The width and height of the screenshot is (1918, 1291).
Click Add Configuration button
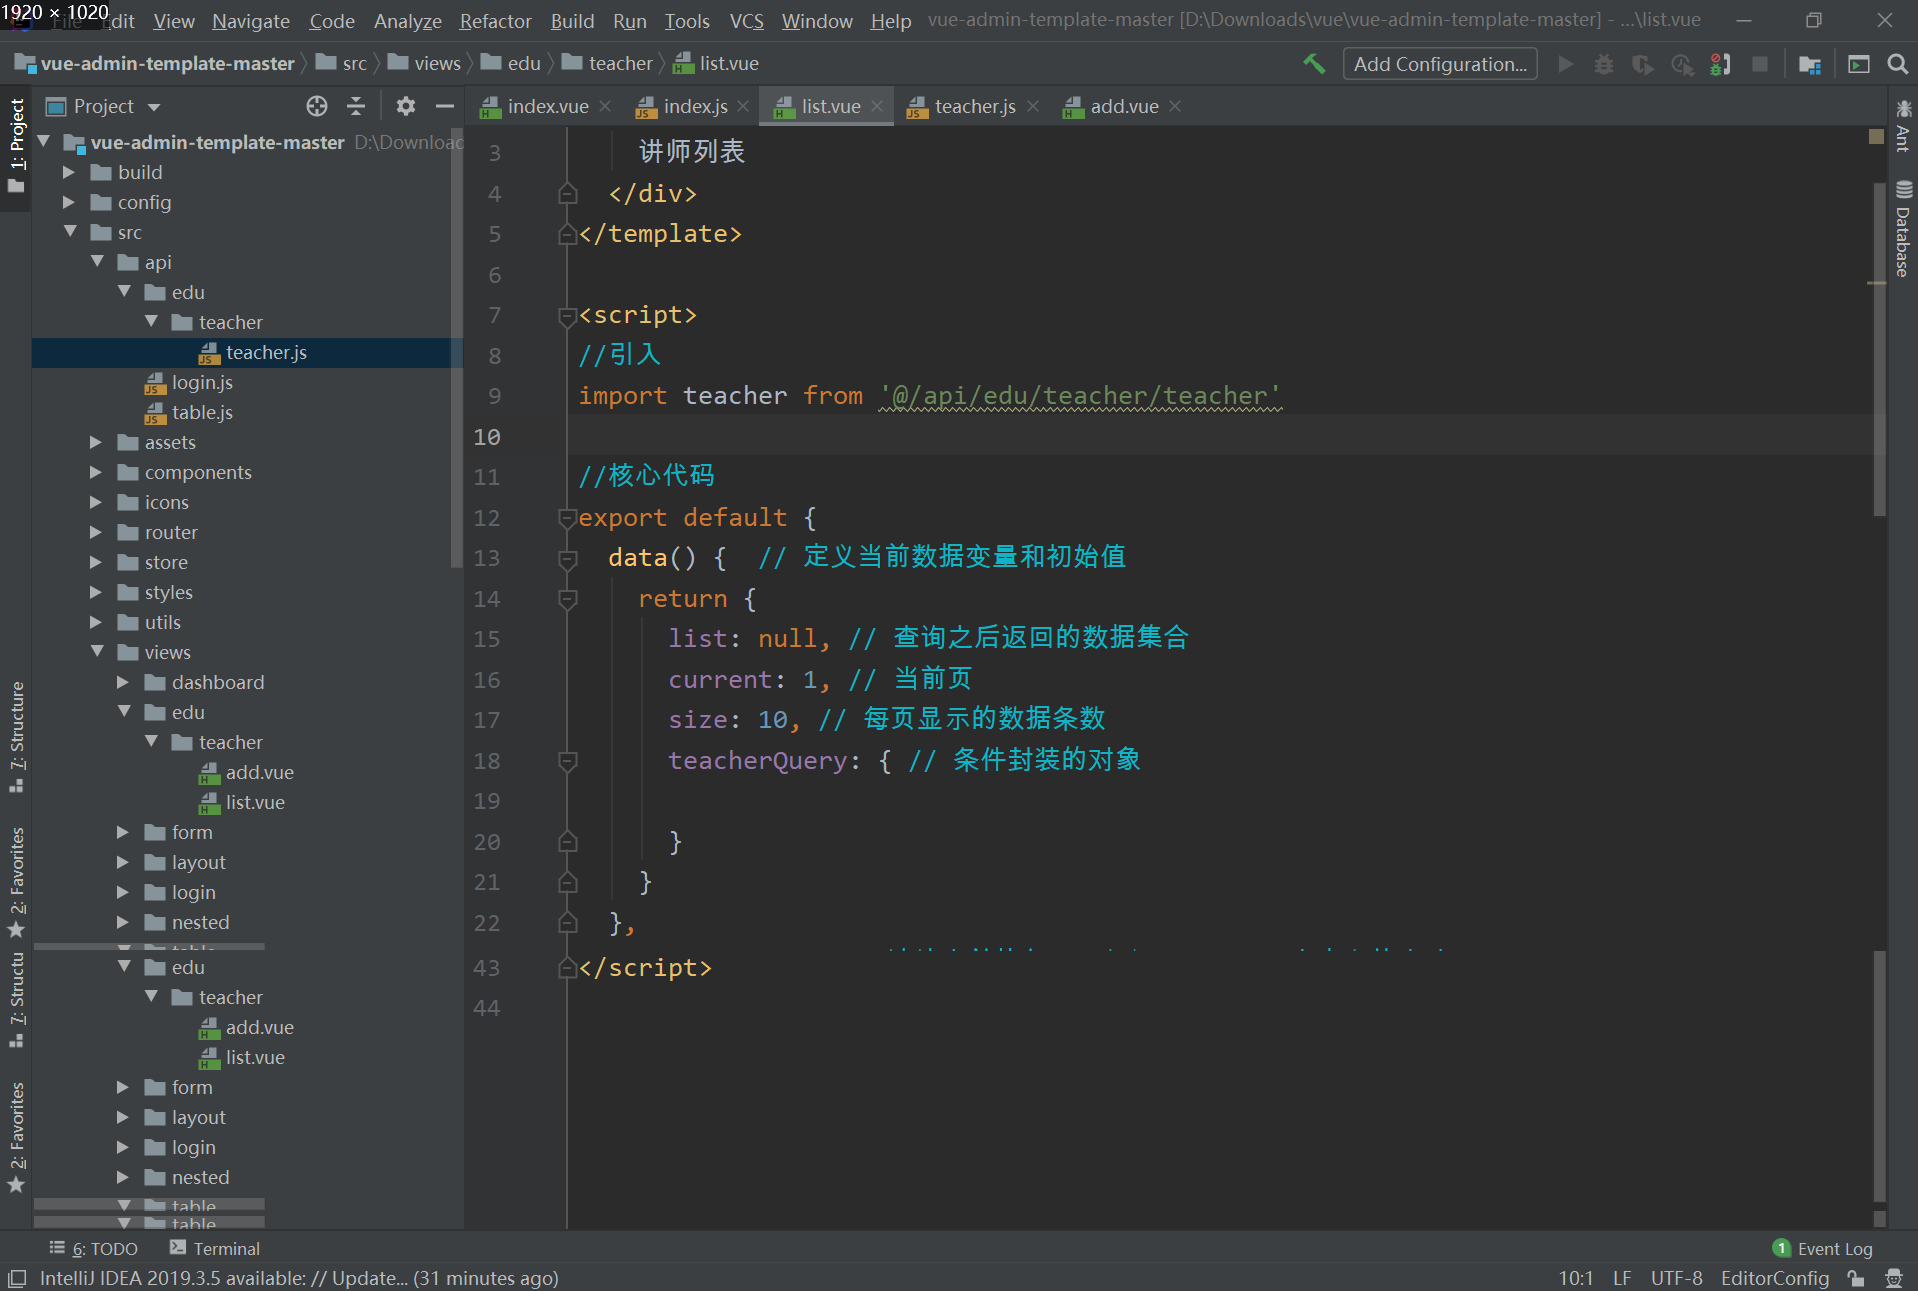[x=1440, y=64]
